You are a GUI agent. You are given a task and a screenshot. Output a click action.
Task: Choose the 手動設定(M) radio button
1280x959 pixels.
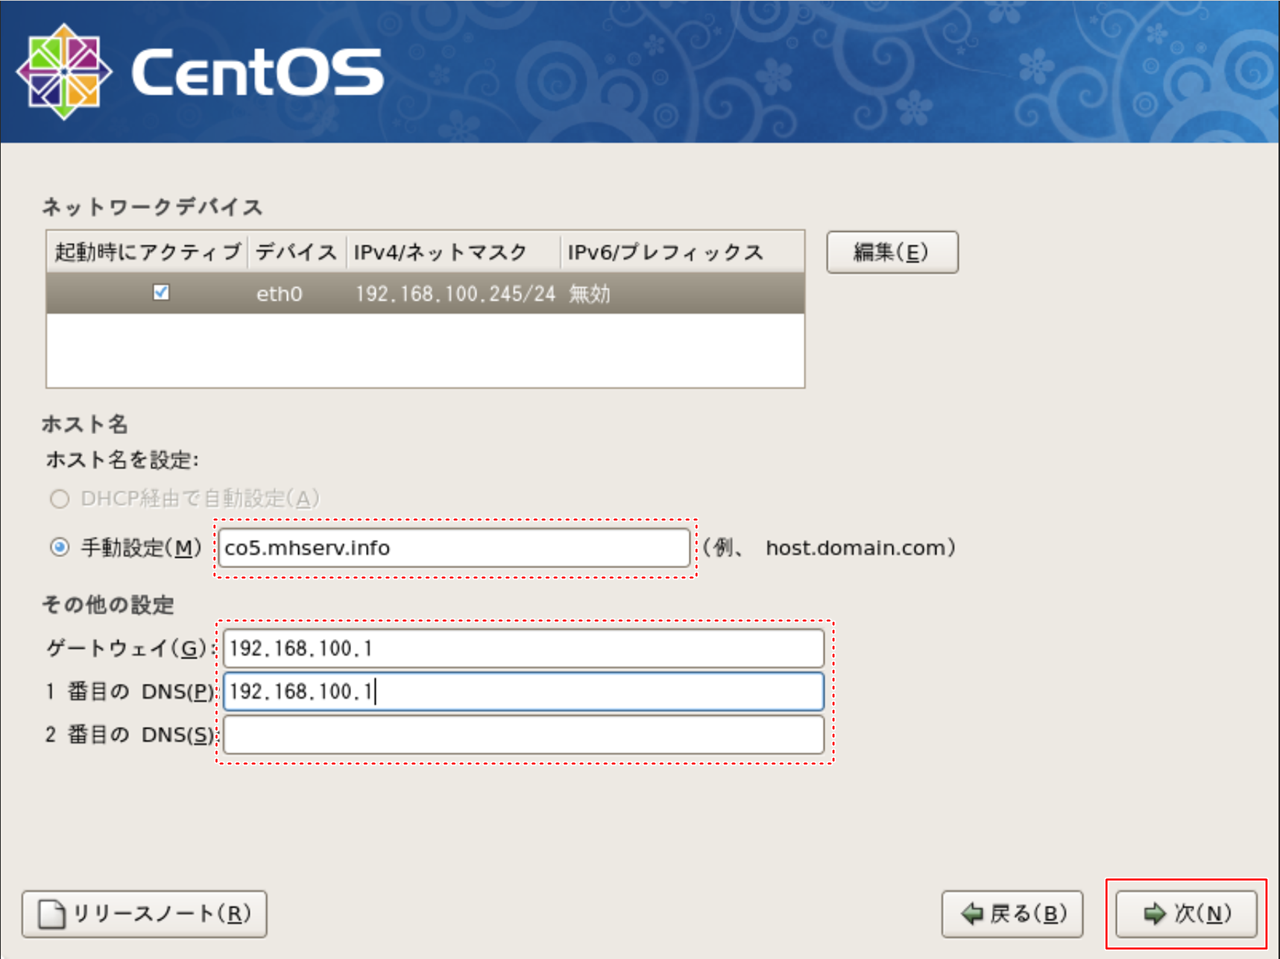click(60, 548)
